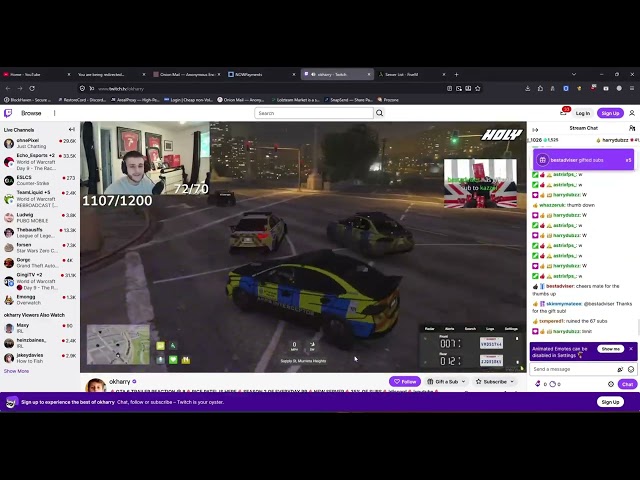This screenshot has height=480, width=640.
Task: Click the Sign Up button in top navigation
Action: 610,113
